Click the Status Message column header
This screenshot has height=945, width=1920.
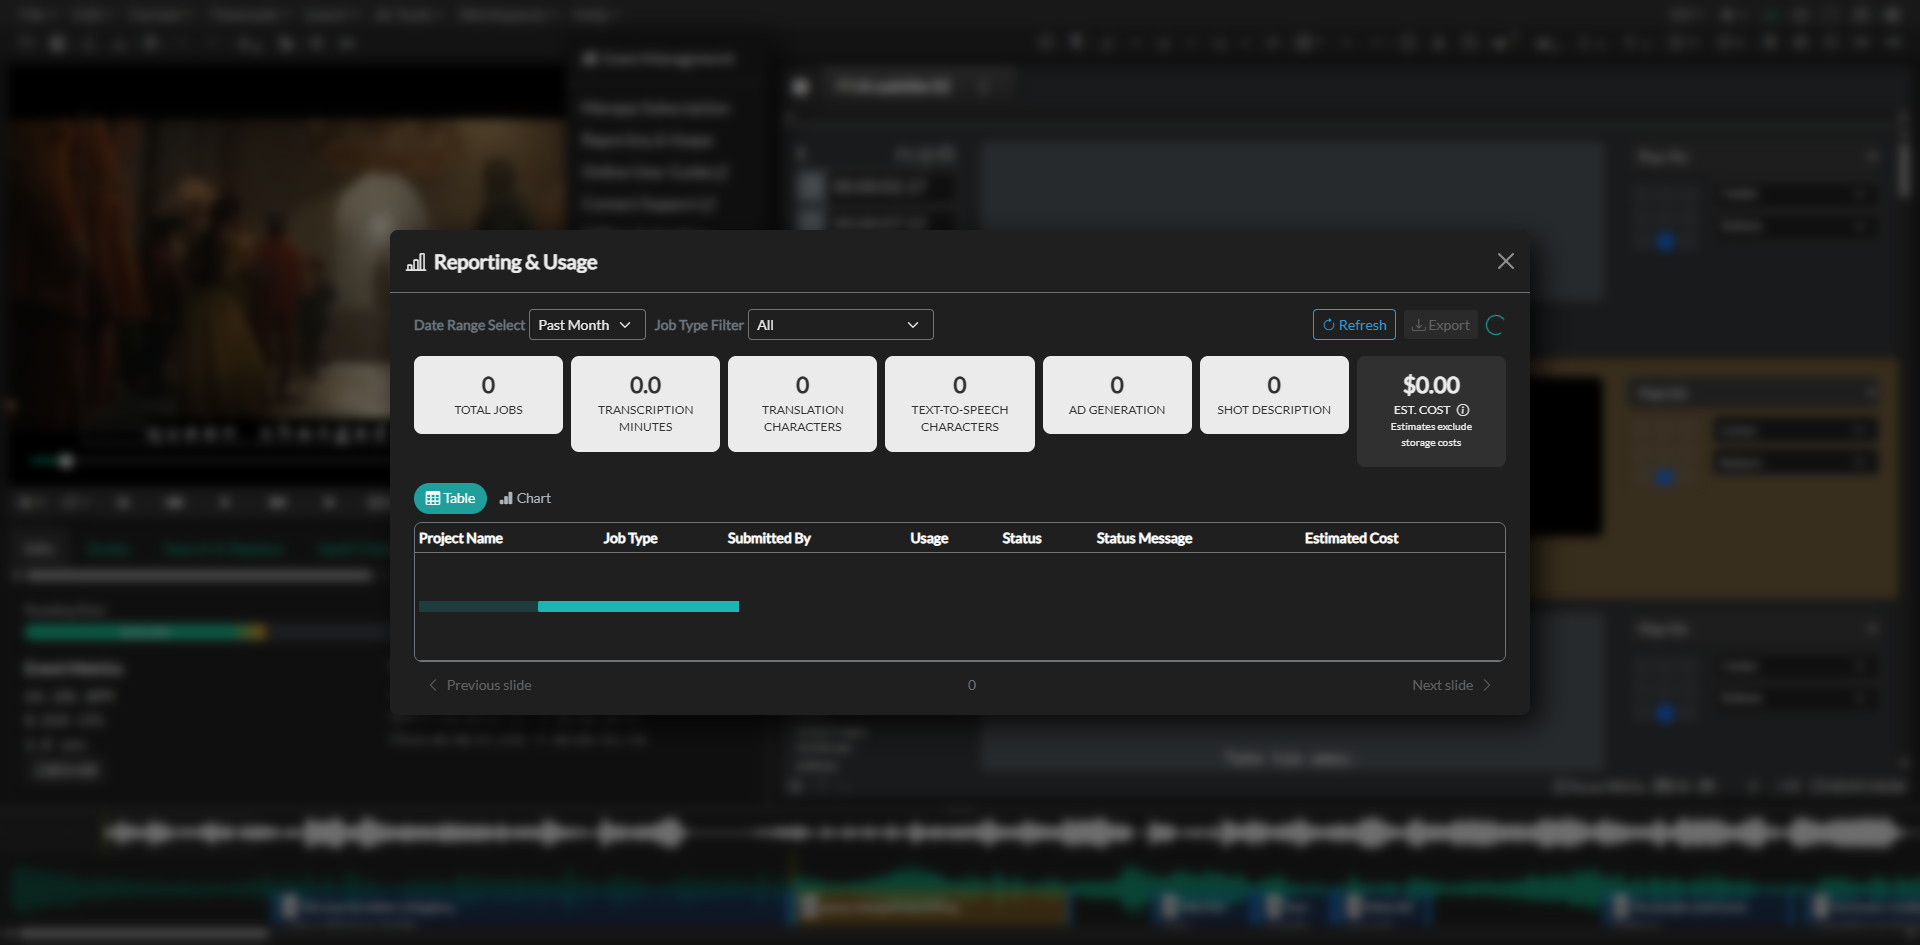(x=1144, y=538)
